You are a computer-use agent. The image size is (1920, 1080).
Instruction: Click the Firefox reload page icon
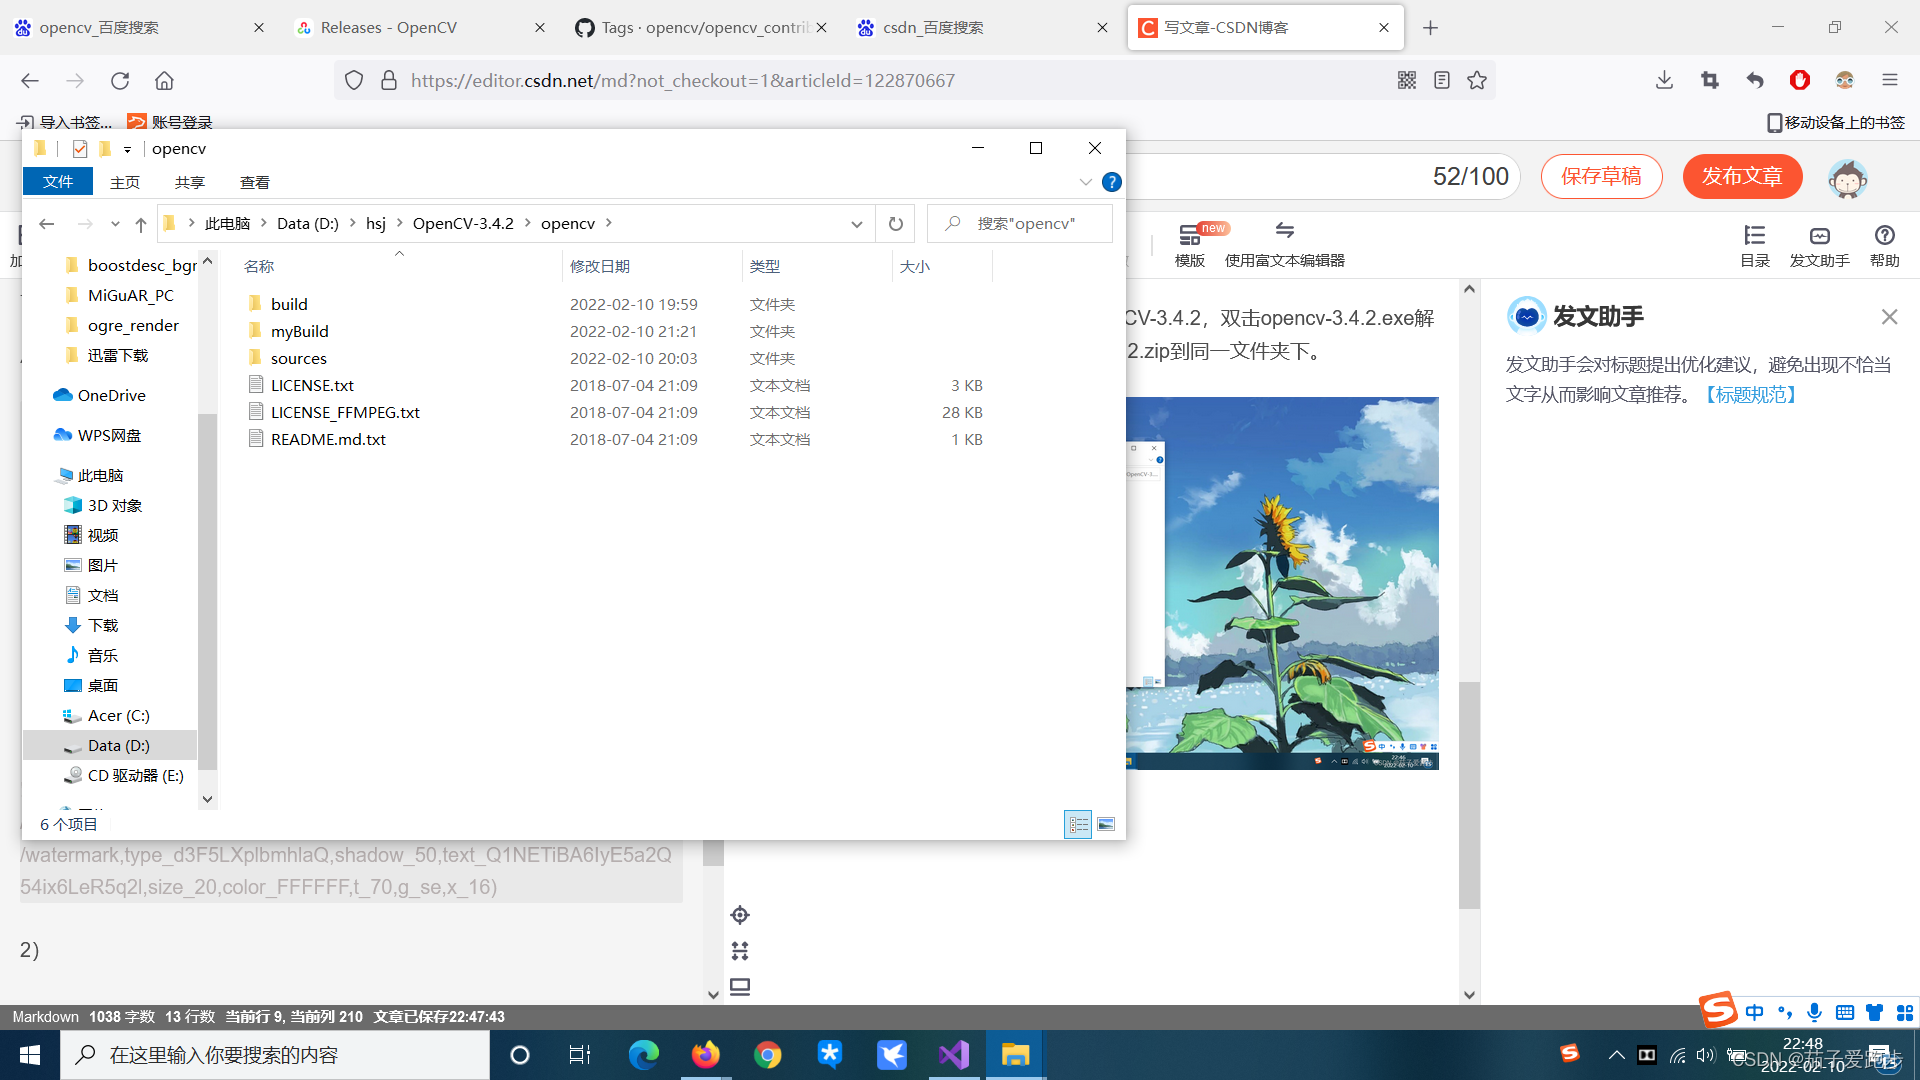click(120, 81)
